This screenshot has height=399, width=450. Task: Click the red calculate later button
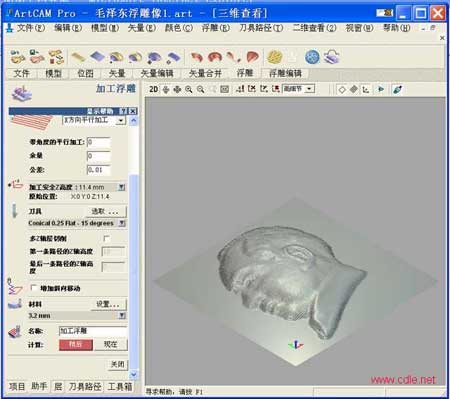point(76,345)
